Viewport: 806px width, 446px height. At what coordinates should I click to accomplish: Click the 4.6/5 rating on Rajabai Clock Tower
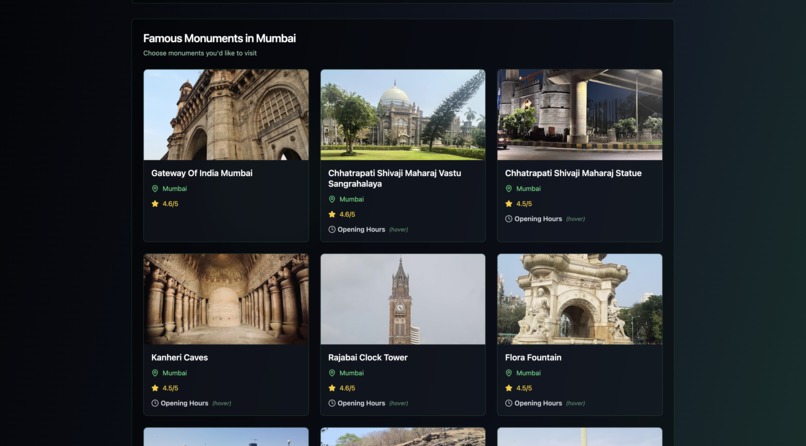coord(347,388)
